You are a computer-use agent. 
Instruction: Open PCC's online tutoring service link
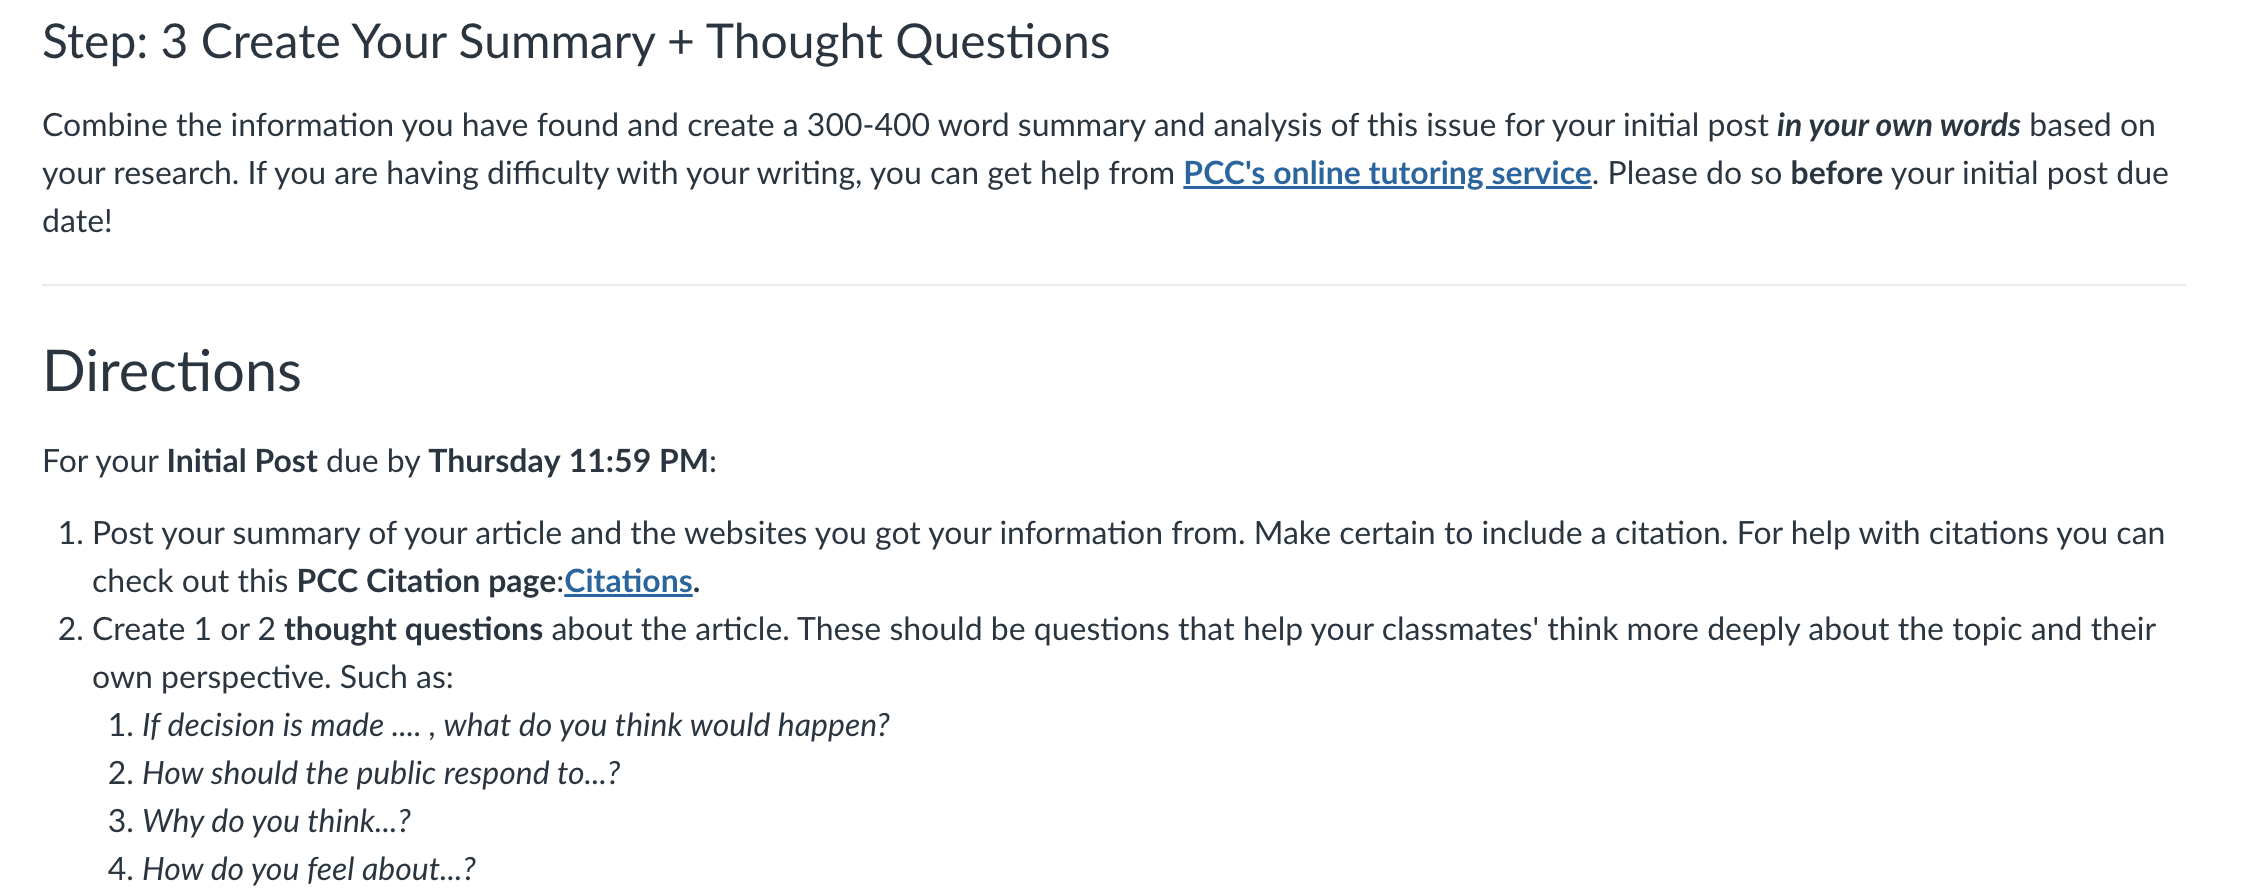click(1387, 174)
